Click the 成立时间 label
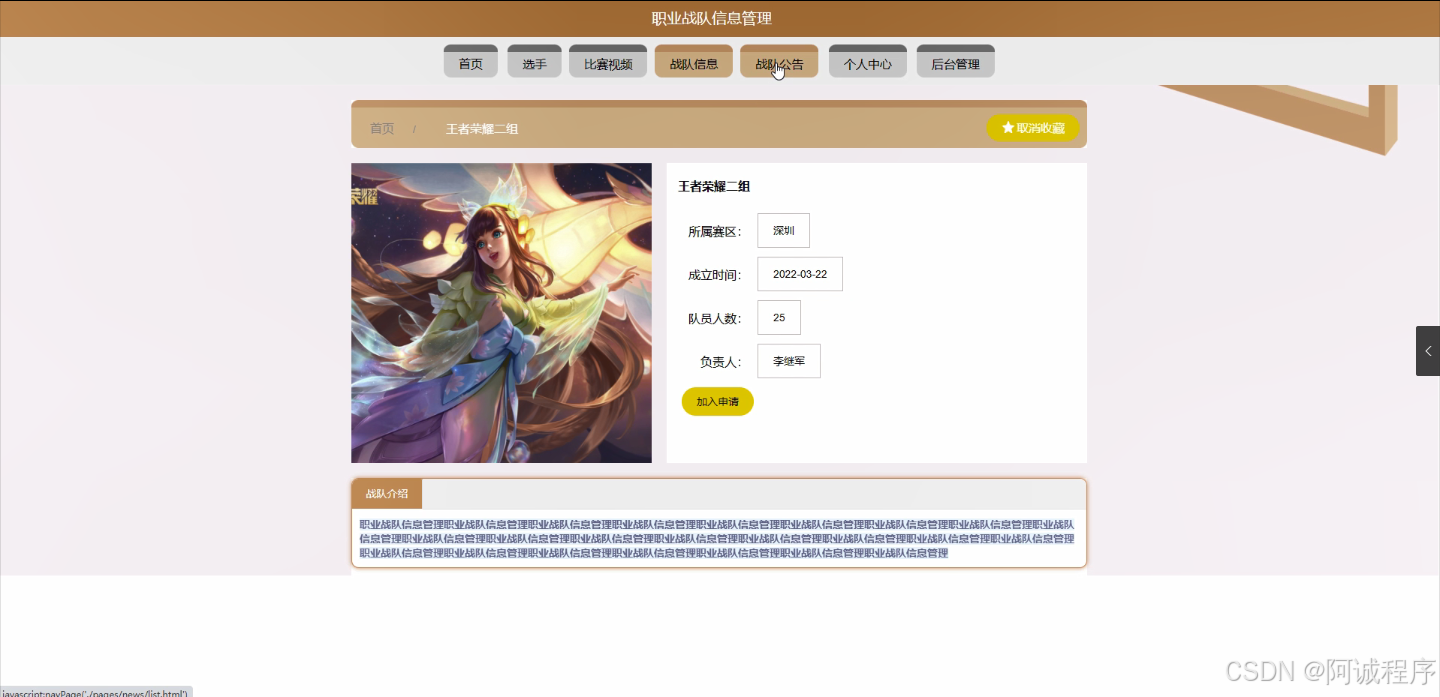Screen dimensions: 1440x697 pos(714,275)
